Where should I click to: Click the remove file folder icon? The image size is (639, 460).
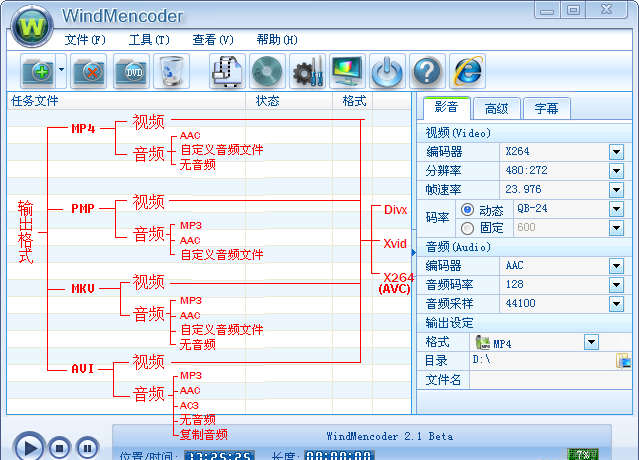pyautogui.click(x=89, y=71)
